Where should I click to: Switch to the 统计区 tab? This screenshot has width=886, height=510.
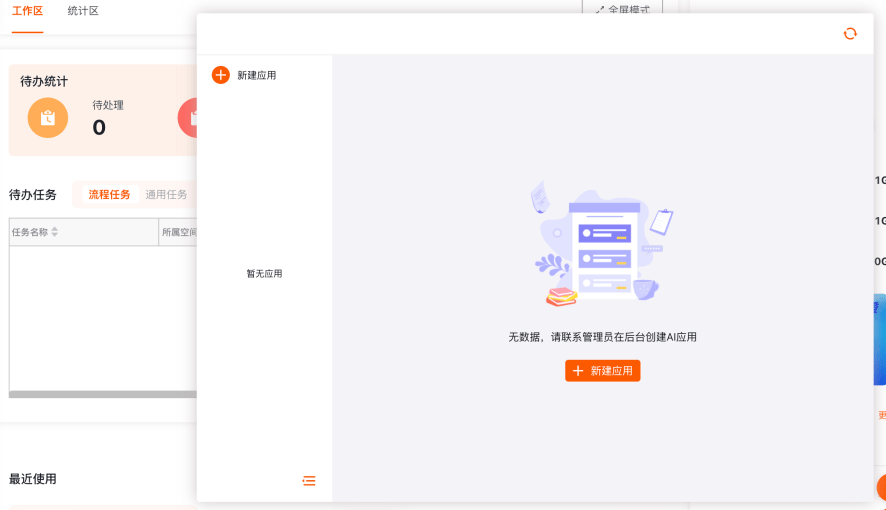coord(83,11)
